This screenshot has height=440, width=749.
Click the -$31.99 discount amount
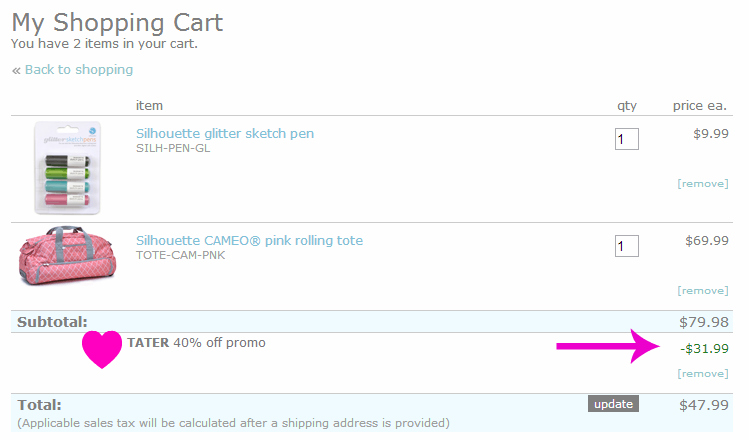(x=705, y=349)
